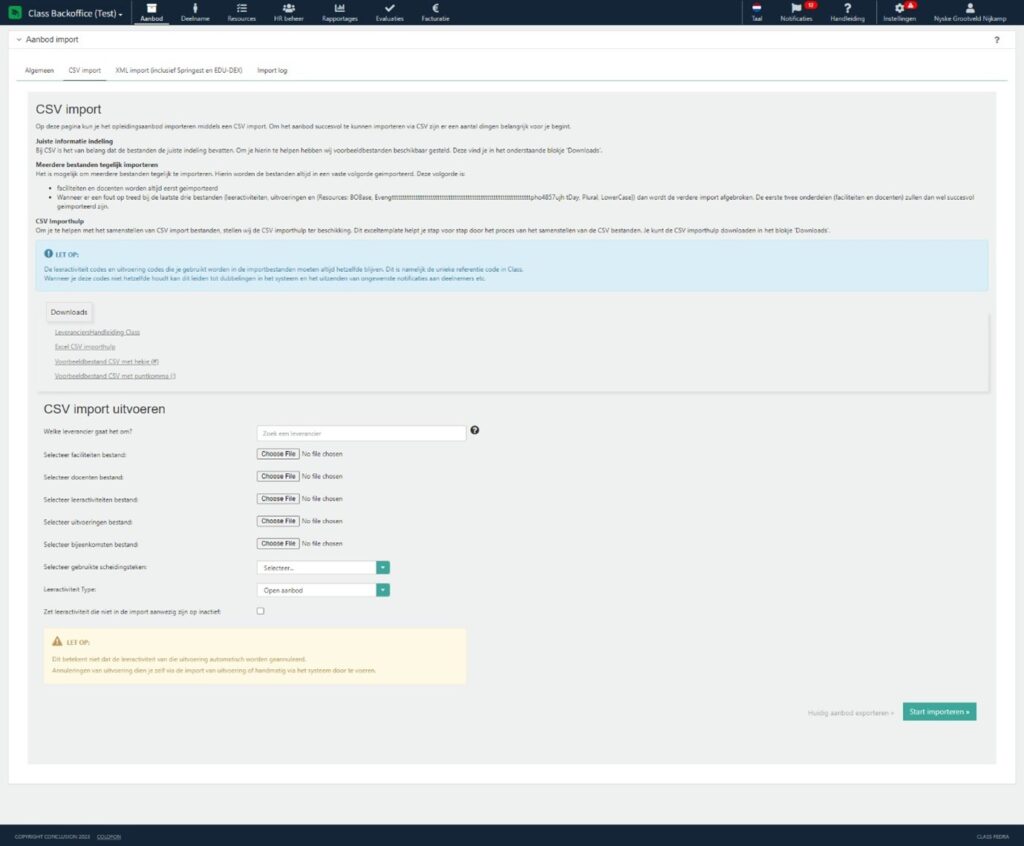This screenshot has width=1024, height=846.
Task: Switch to the XML import tab
Action: click(x=179, y=71)
